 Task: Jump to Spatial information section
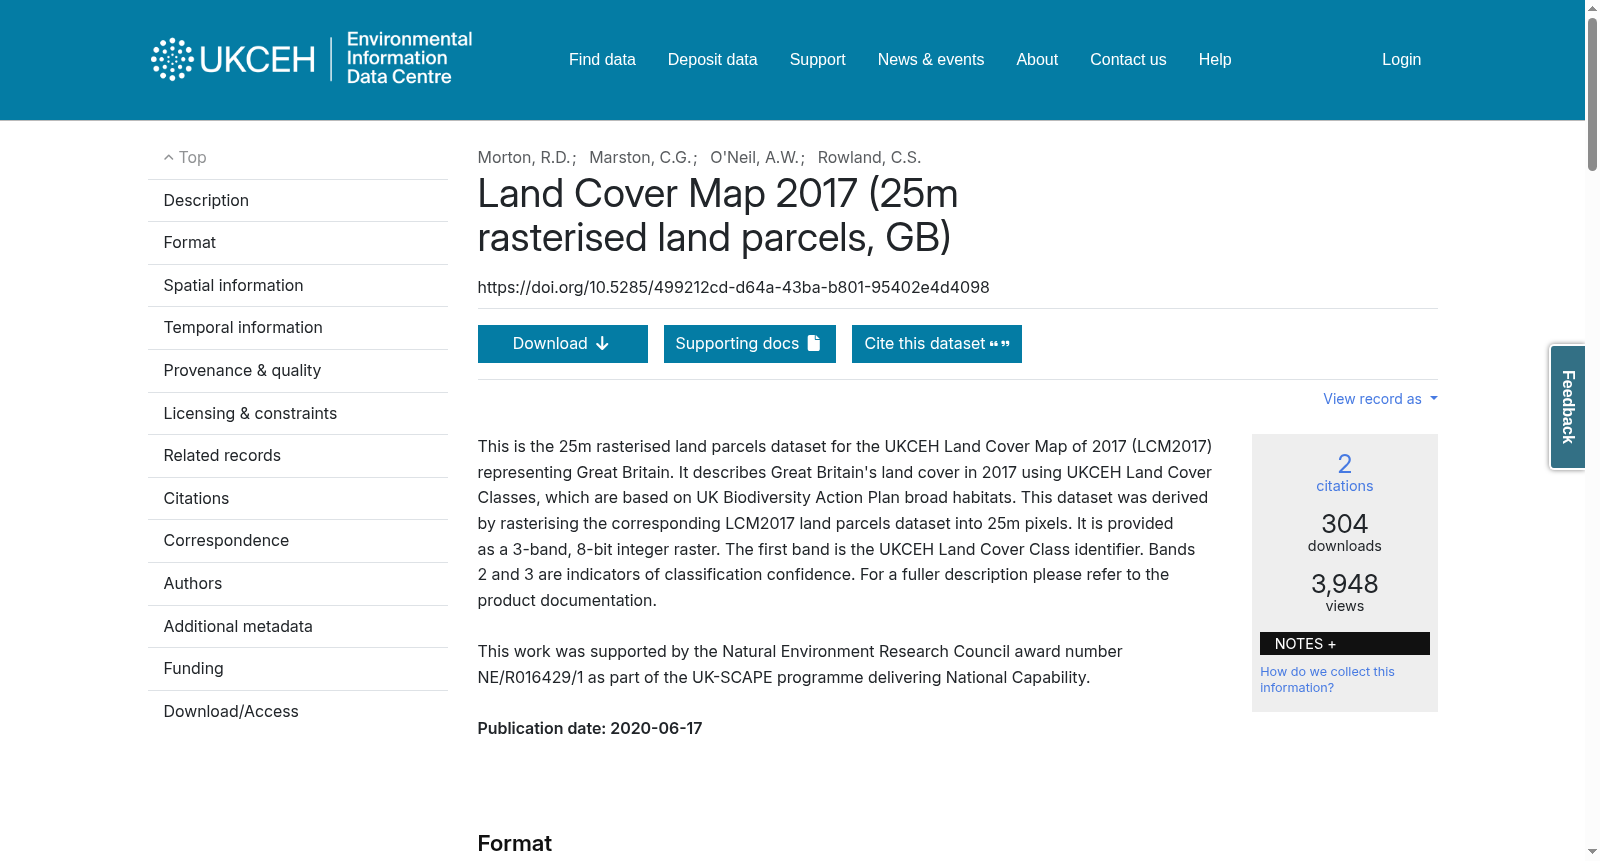pyautogui.click(x=298, y=286)
